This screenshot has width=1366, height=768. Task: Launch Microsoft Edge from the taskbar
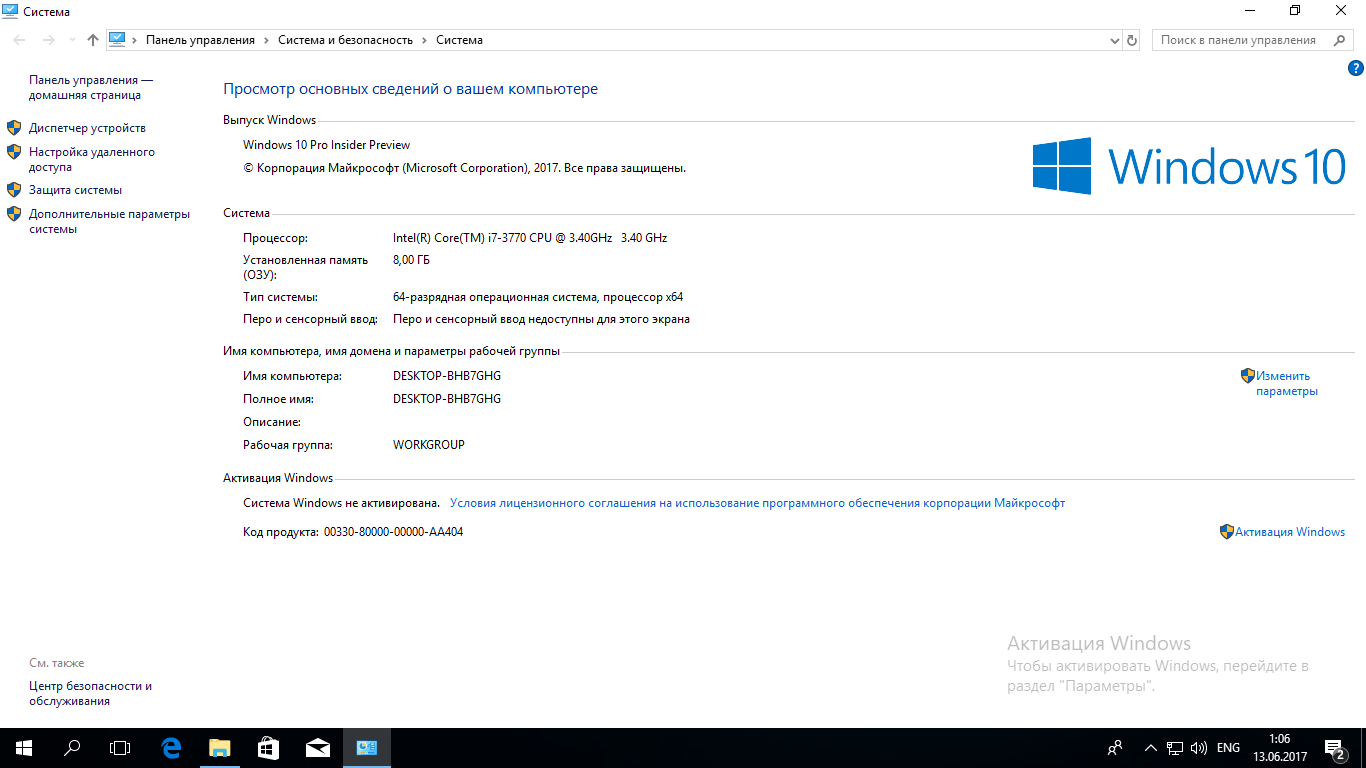(x=171, y=747)
